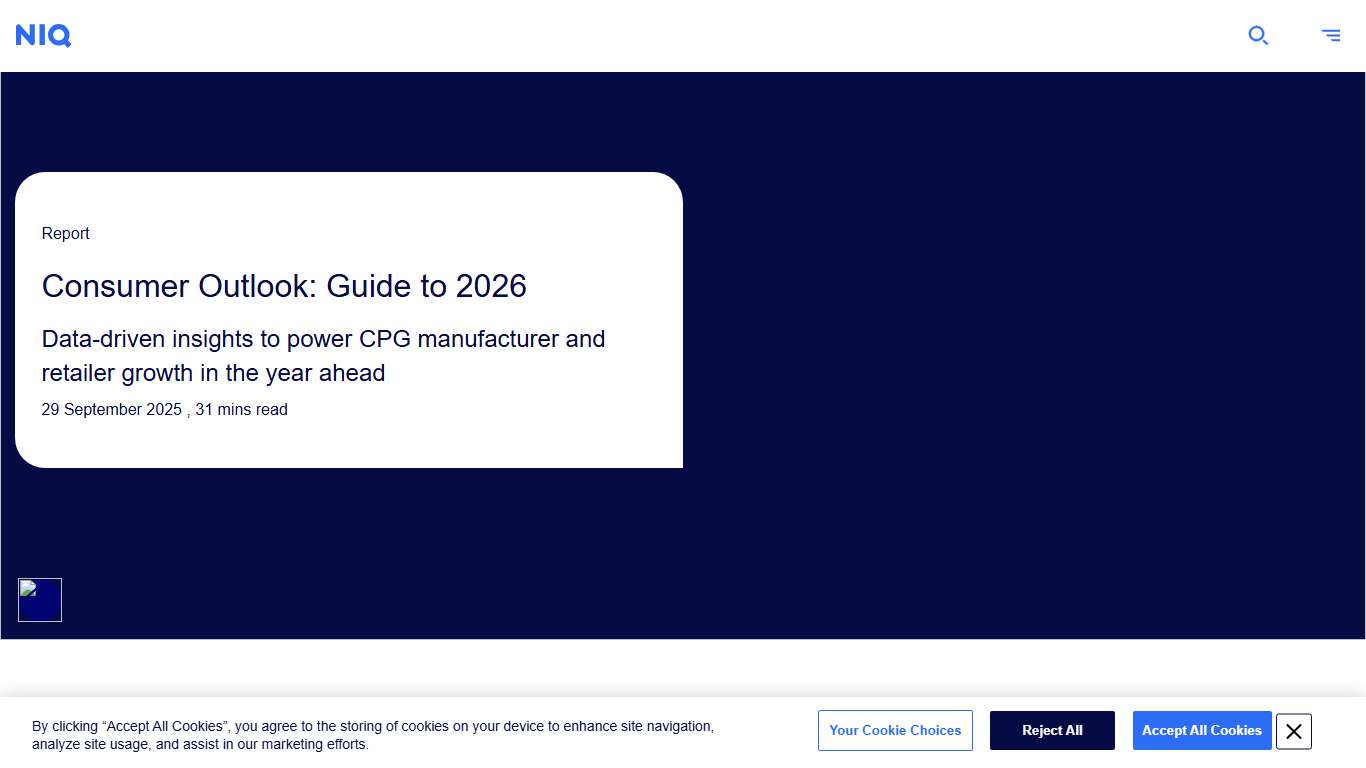Viewport: 1366px width, 768px height.
Task: Click the Accept All Cookies button
Action: (1202, 730)
